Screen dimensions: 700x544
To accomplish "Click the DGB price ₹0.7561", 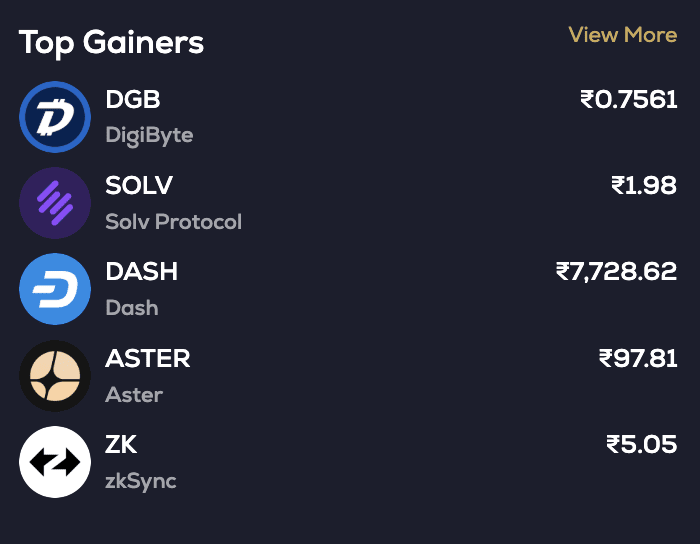I will coord(628,100).
